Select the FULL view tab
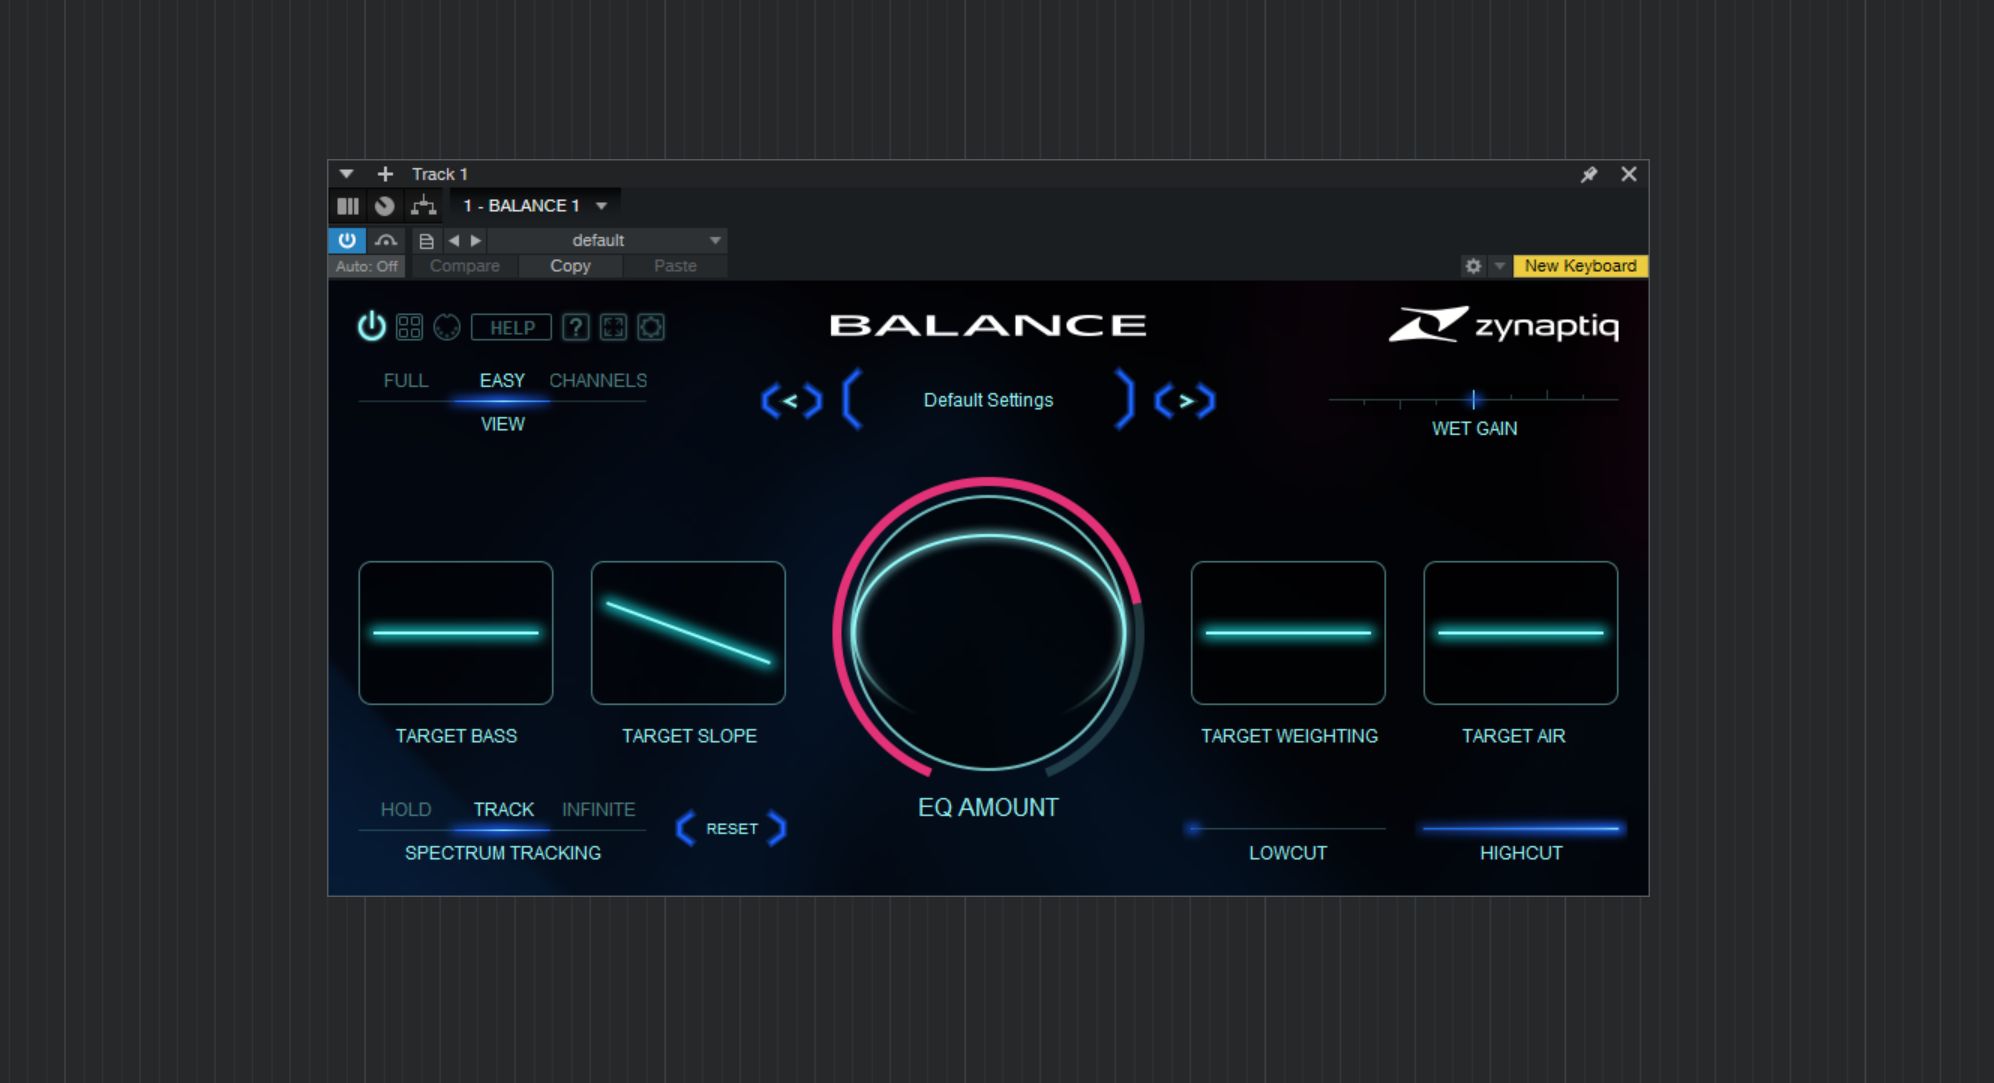 404,380
